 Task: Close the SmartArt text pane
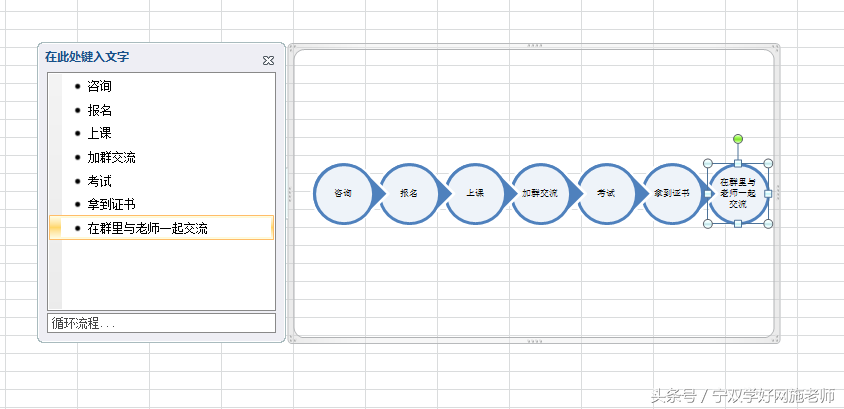(x=268, y=61)
